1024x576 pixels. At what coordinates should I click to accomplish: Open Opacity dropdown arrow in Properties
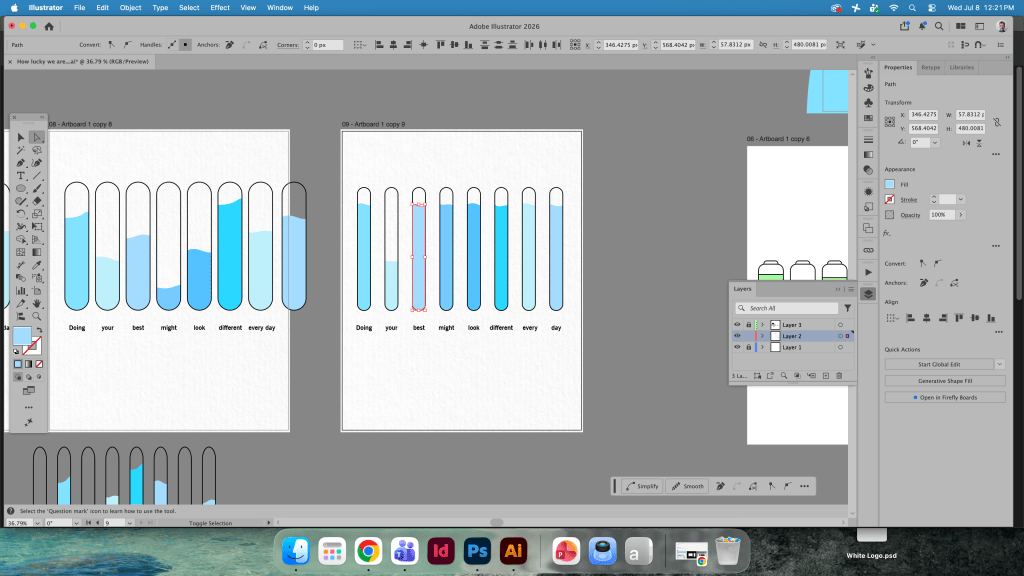[961, 215]
